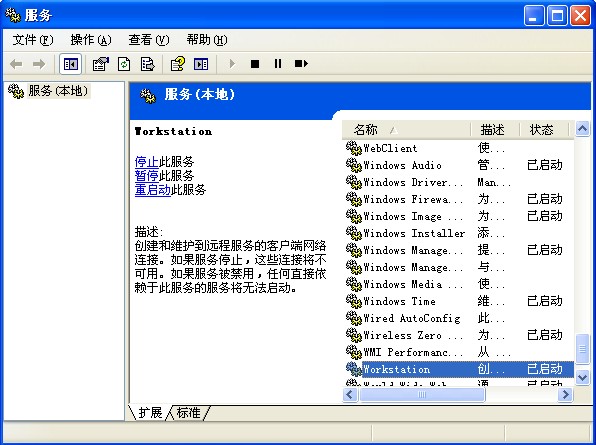Image resolution: width=596 pixels, height=445 pixels.
Task: Click the gear icon beside WebClient
Action: click(x=353, y=148)
